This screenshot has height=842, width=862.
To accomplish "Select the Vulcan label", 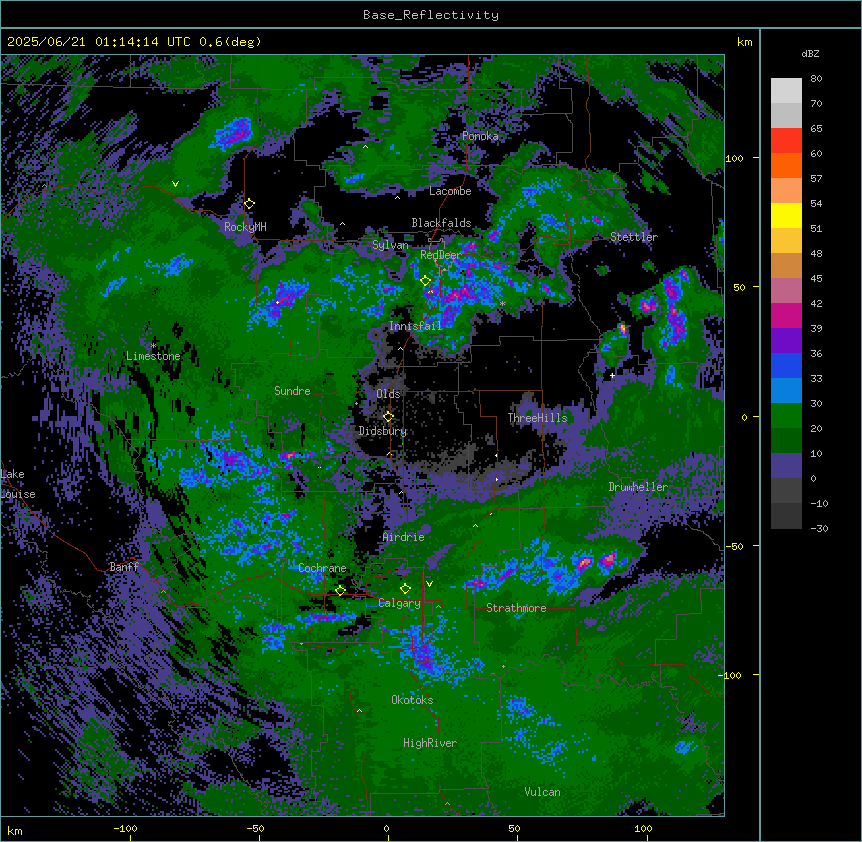I will click(542, 792).
